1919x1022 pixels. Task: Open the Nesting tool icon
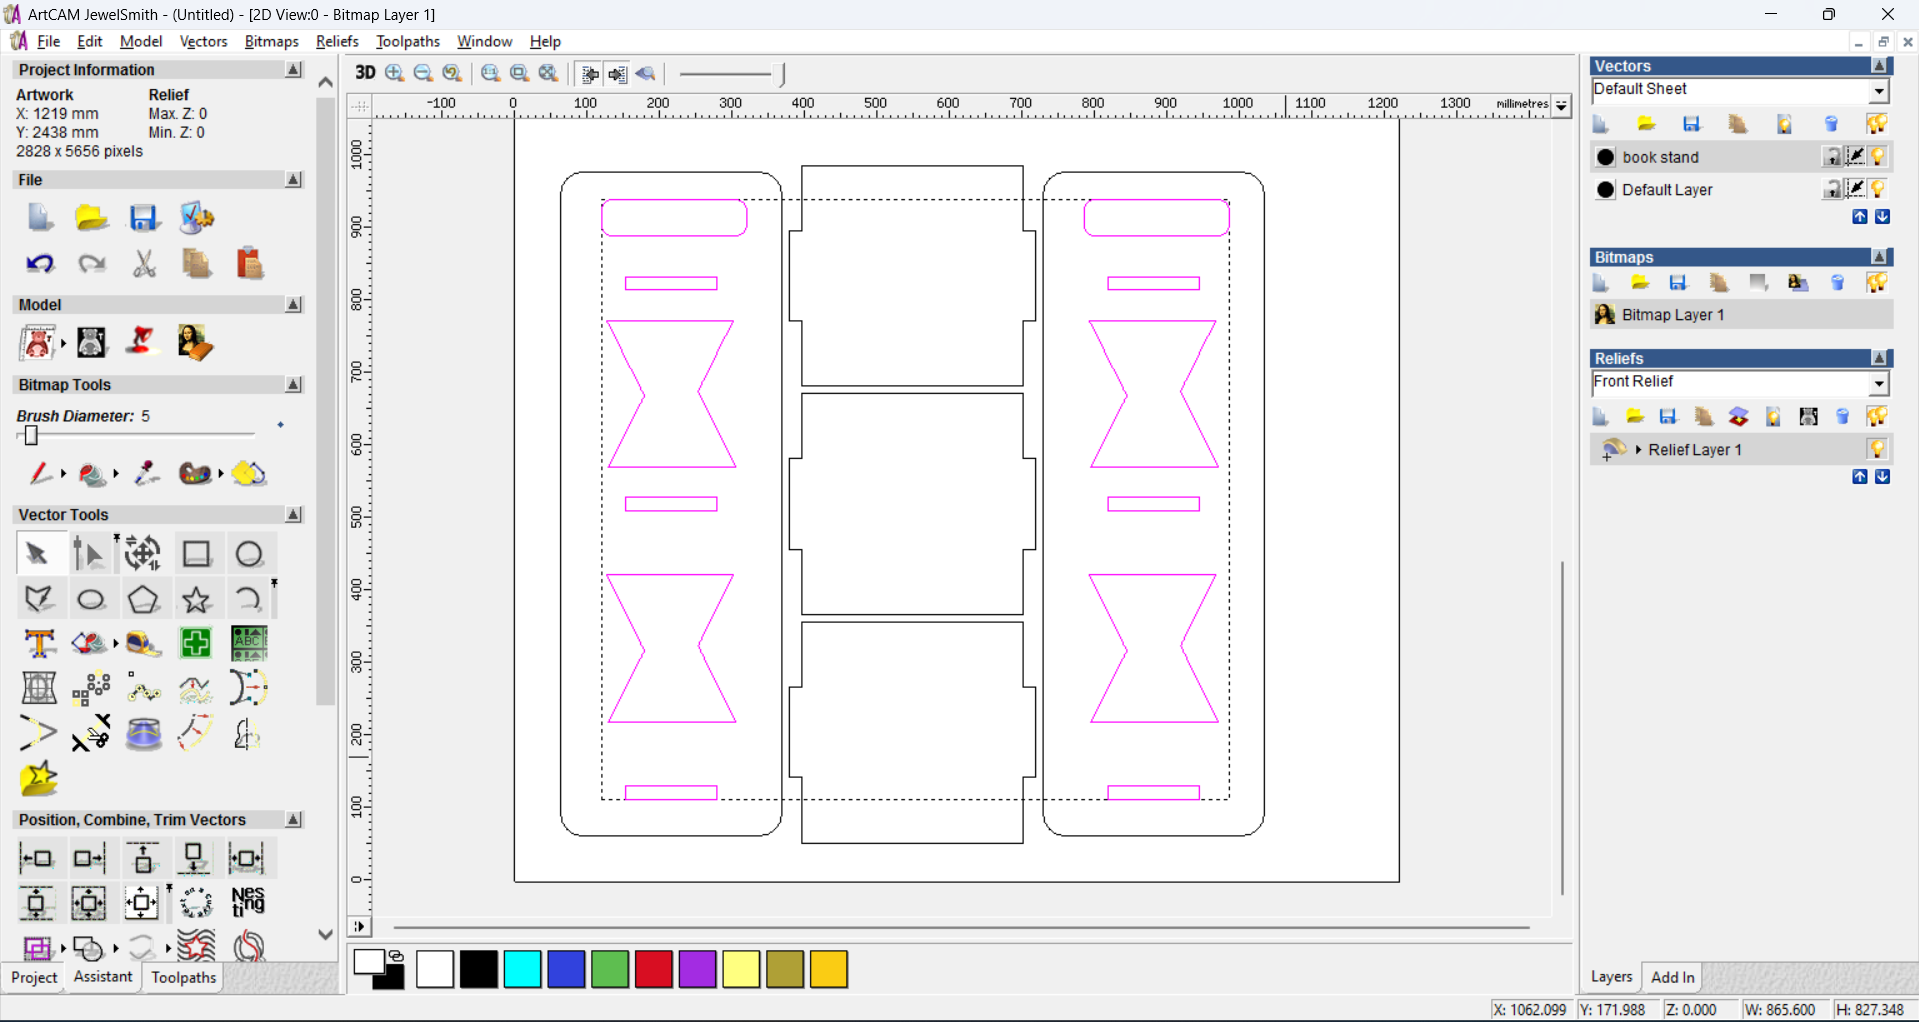click(x=248, y=902)
